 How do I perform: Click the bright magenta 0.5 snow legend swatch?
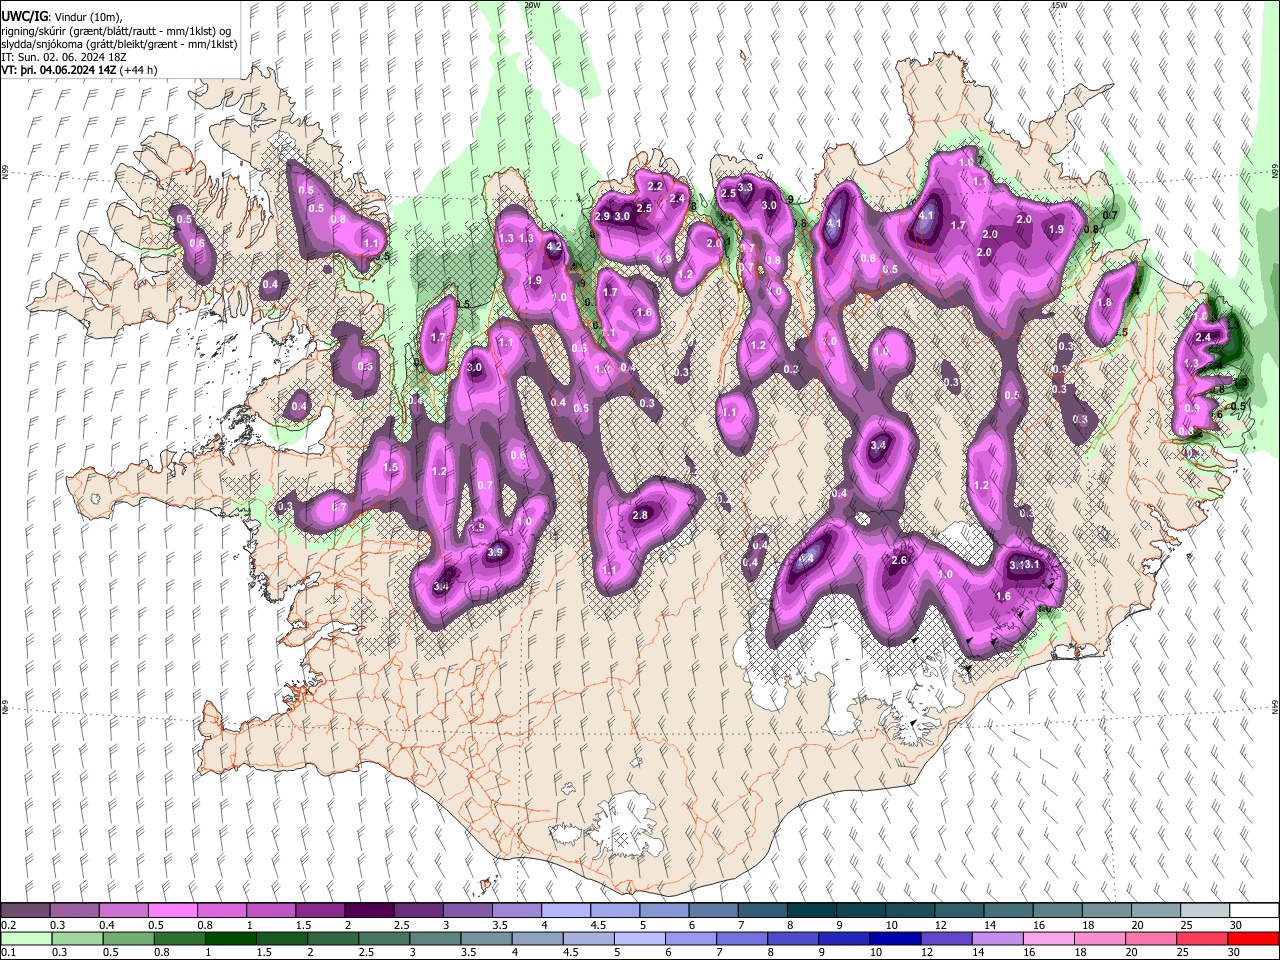(x=172, y=910)
